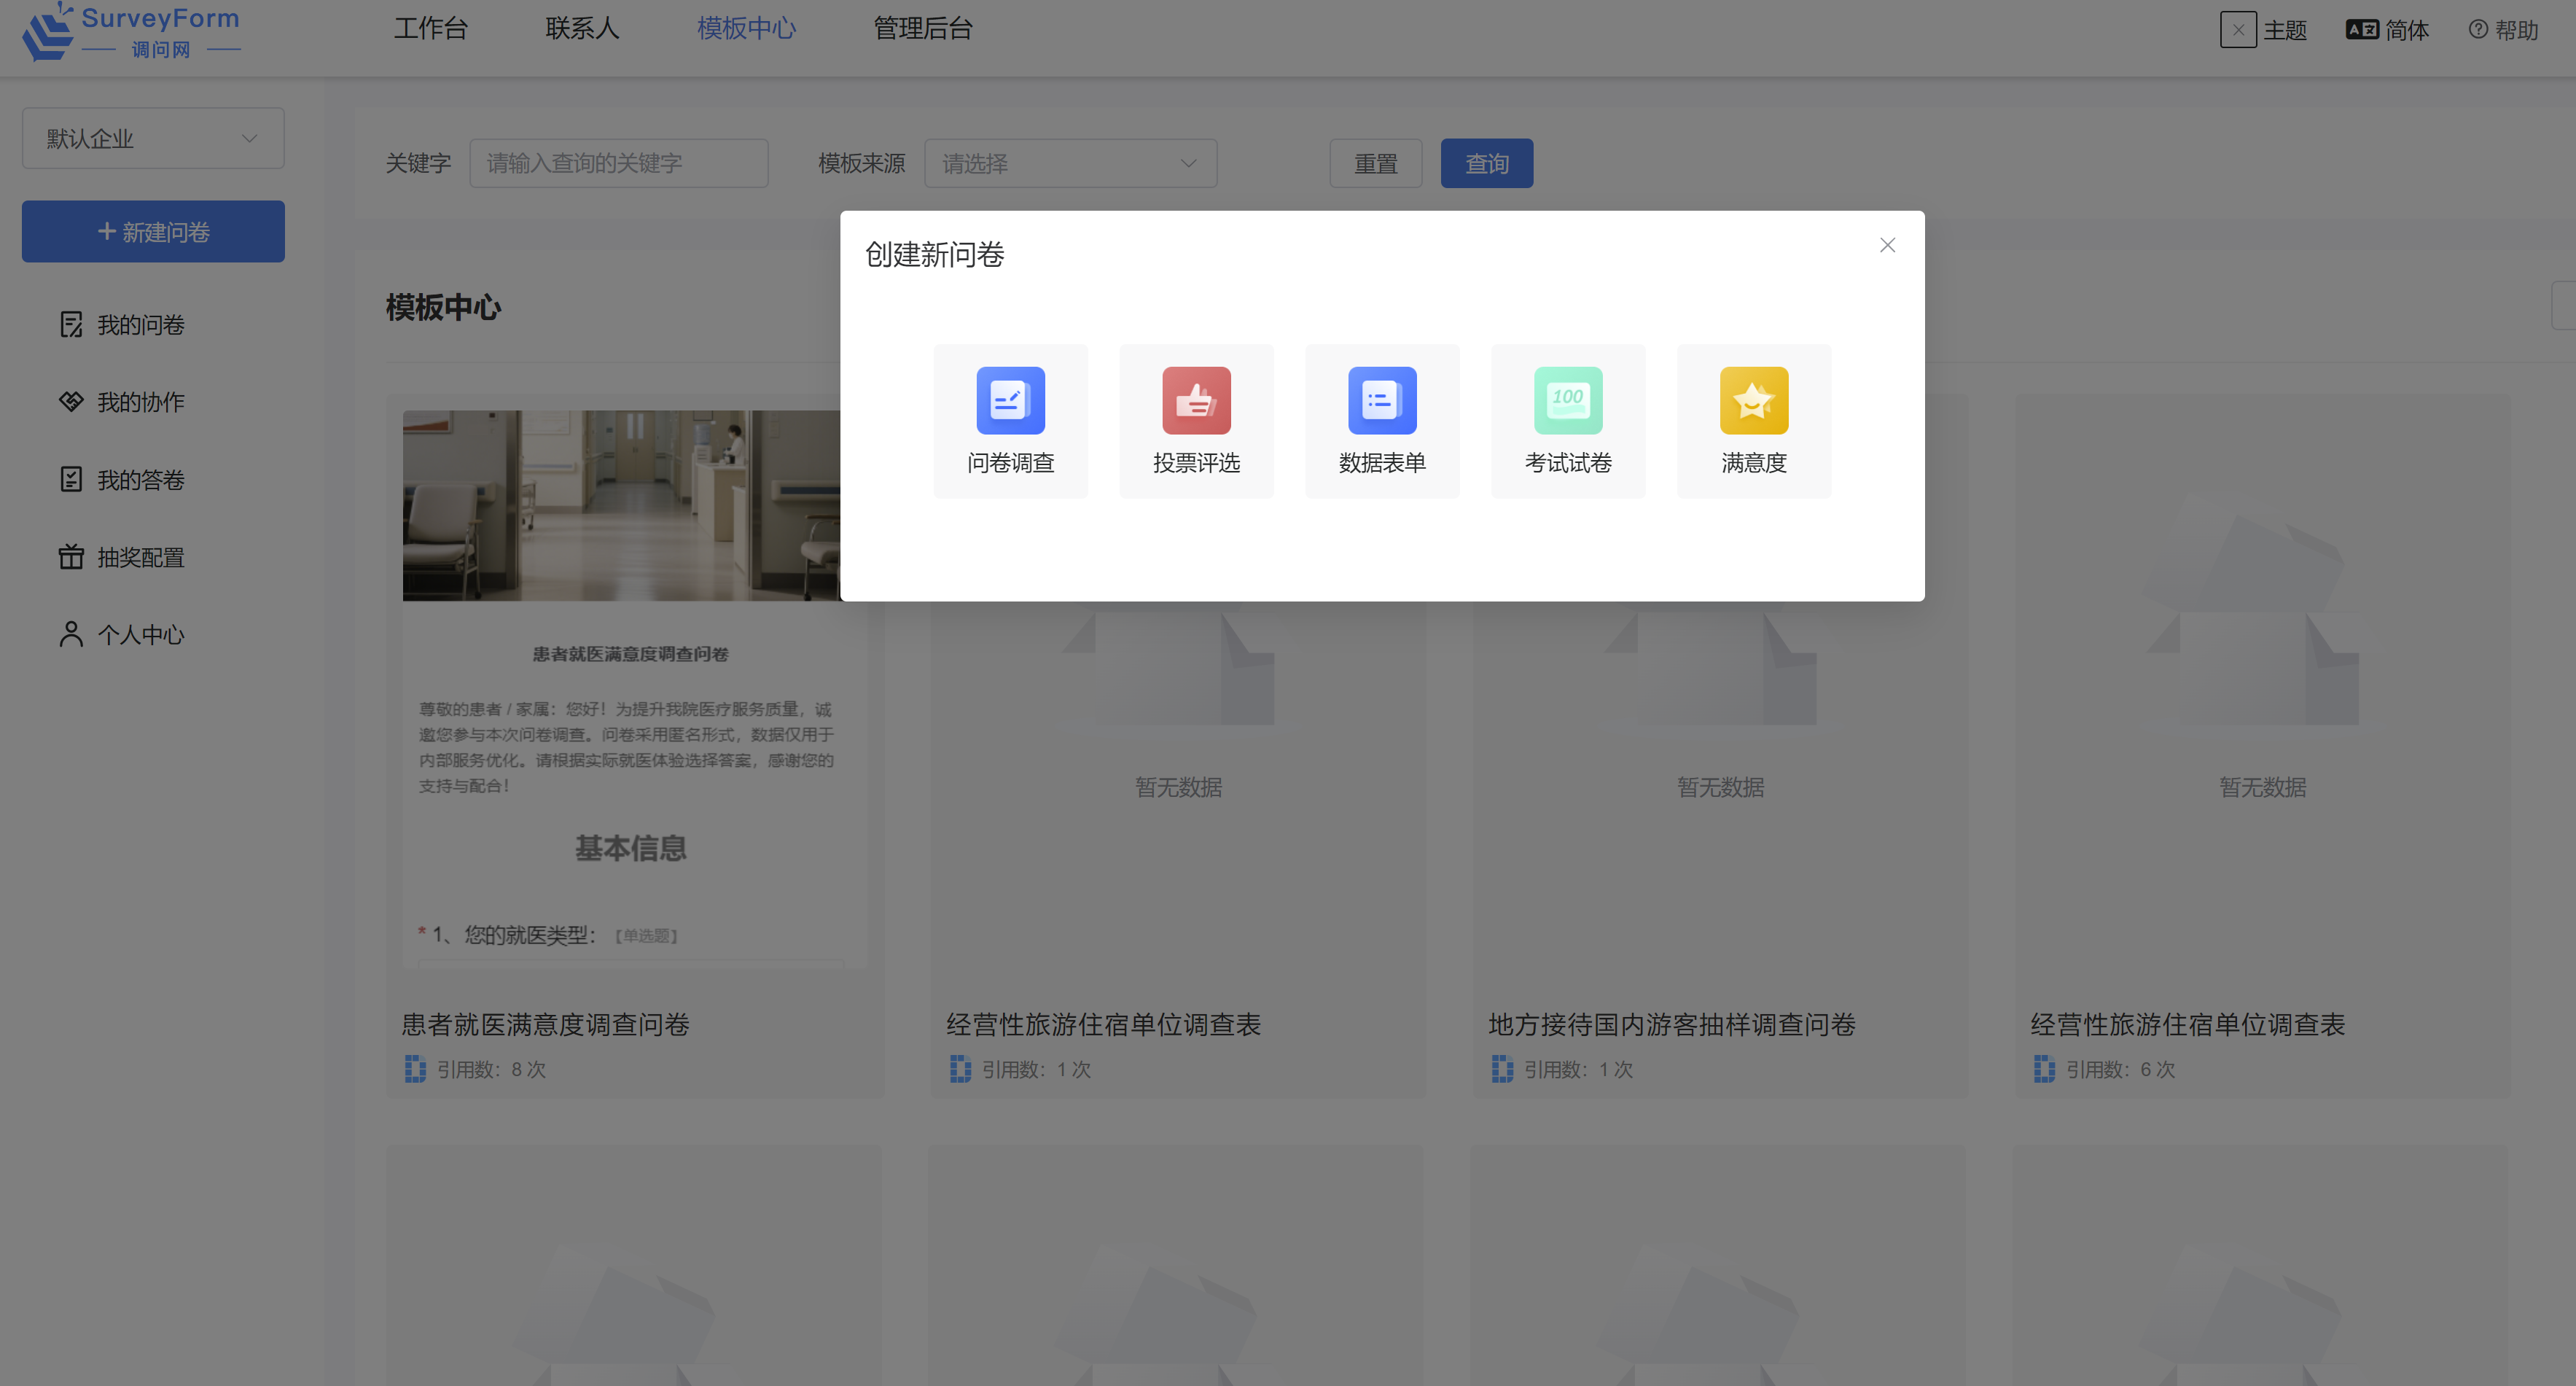Go to 我的协作 sidebar item
The image size is (2576, 1386).
point(140,402)
